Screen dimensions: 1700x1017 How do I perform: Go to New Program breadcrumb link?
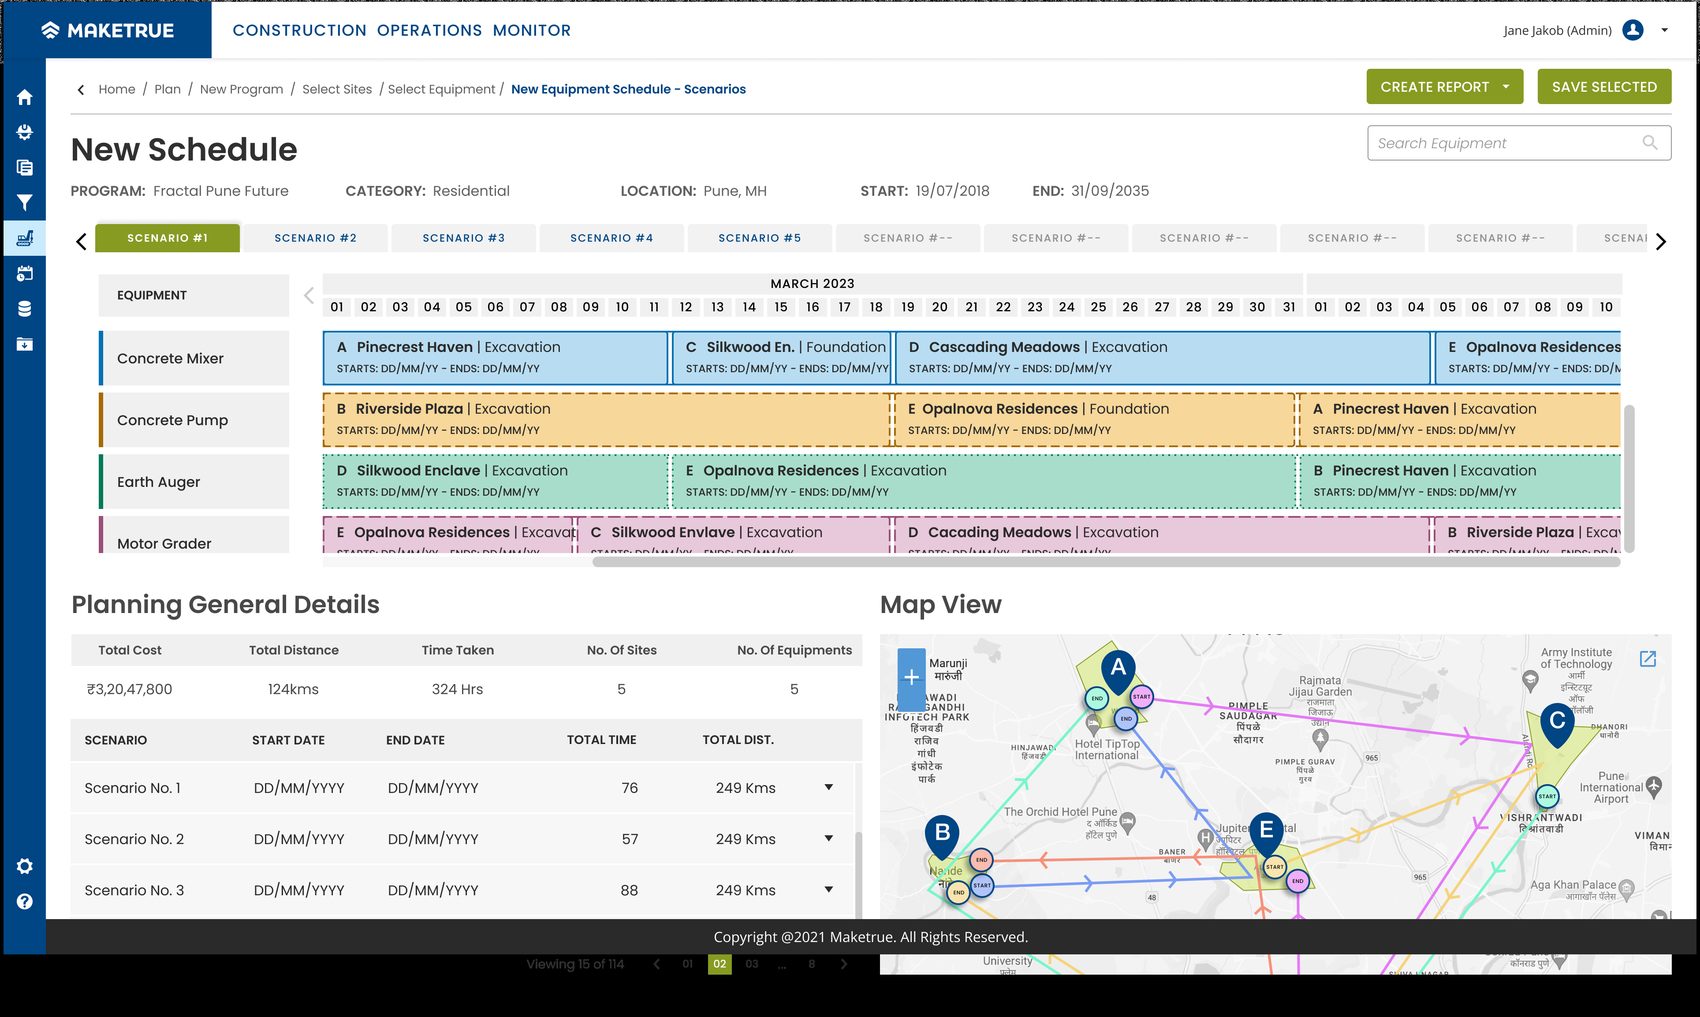[241, 89]
